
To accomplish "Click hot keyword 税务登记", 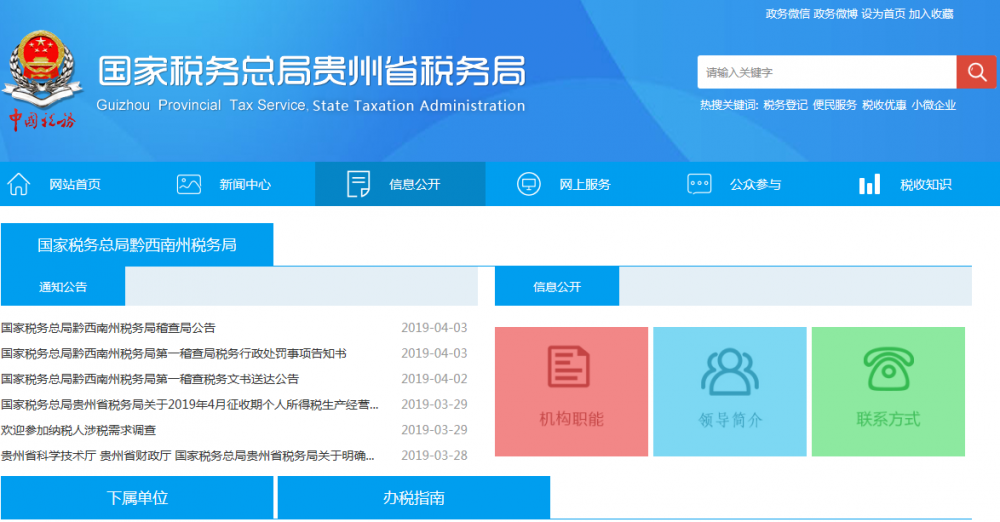I will click(785, 105).
